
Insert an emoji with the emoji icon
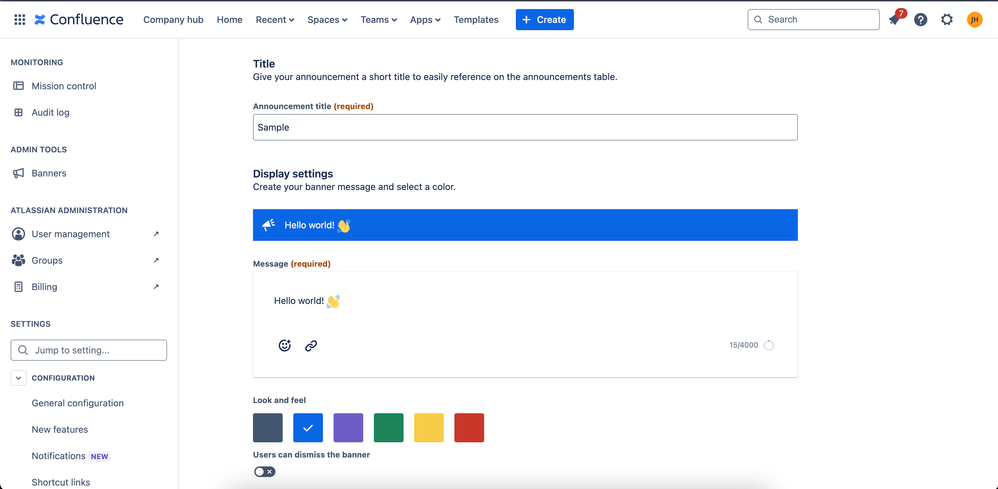tap(285, 346)
